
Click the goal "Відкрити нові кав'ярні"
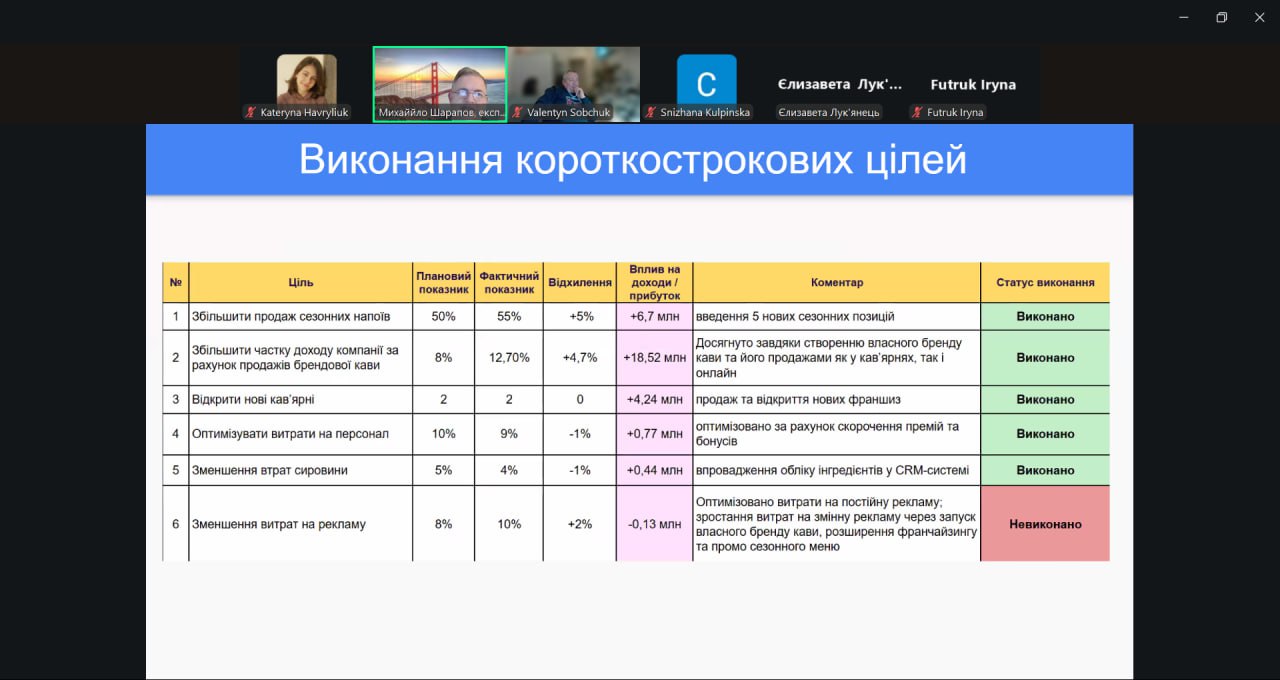pos(245,400)
